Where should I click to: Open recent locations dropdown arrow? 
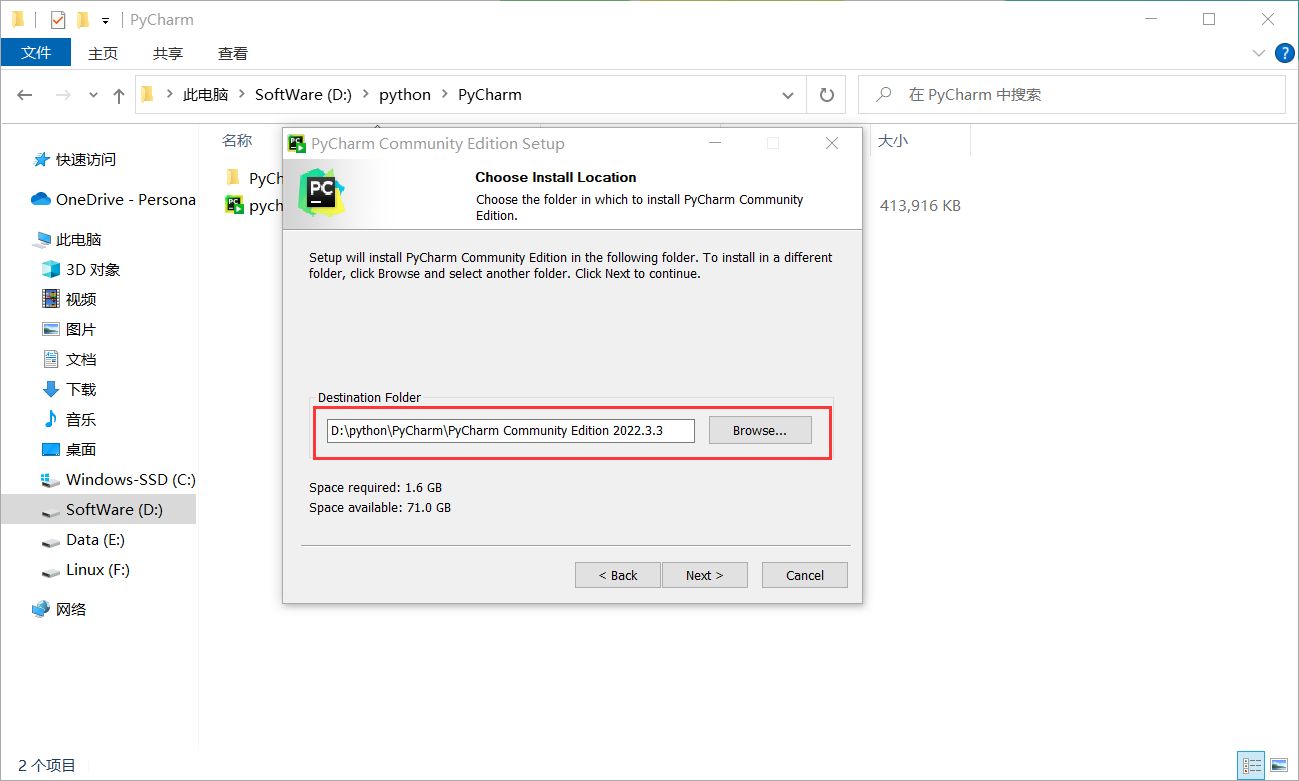coord(94,95)
